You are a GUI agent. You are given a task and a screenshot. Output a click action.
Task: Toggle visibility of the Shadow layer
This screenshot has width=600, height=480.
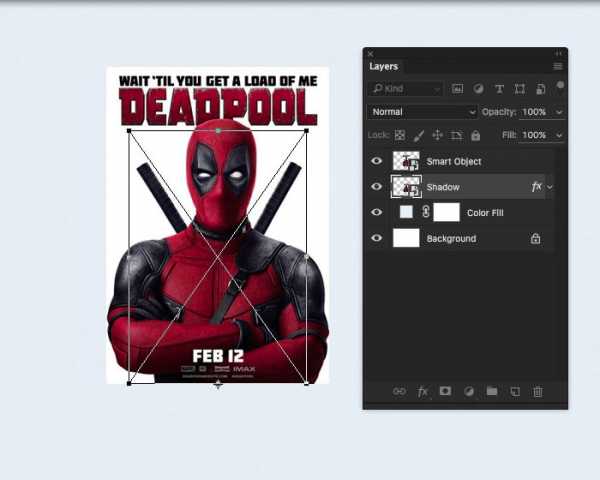377,187
